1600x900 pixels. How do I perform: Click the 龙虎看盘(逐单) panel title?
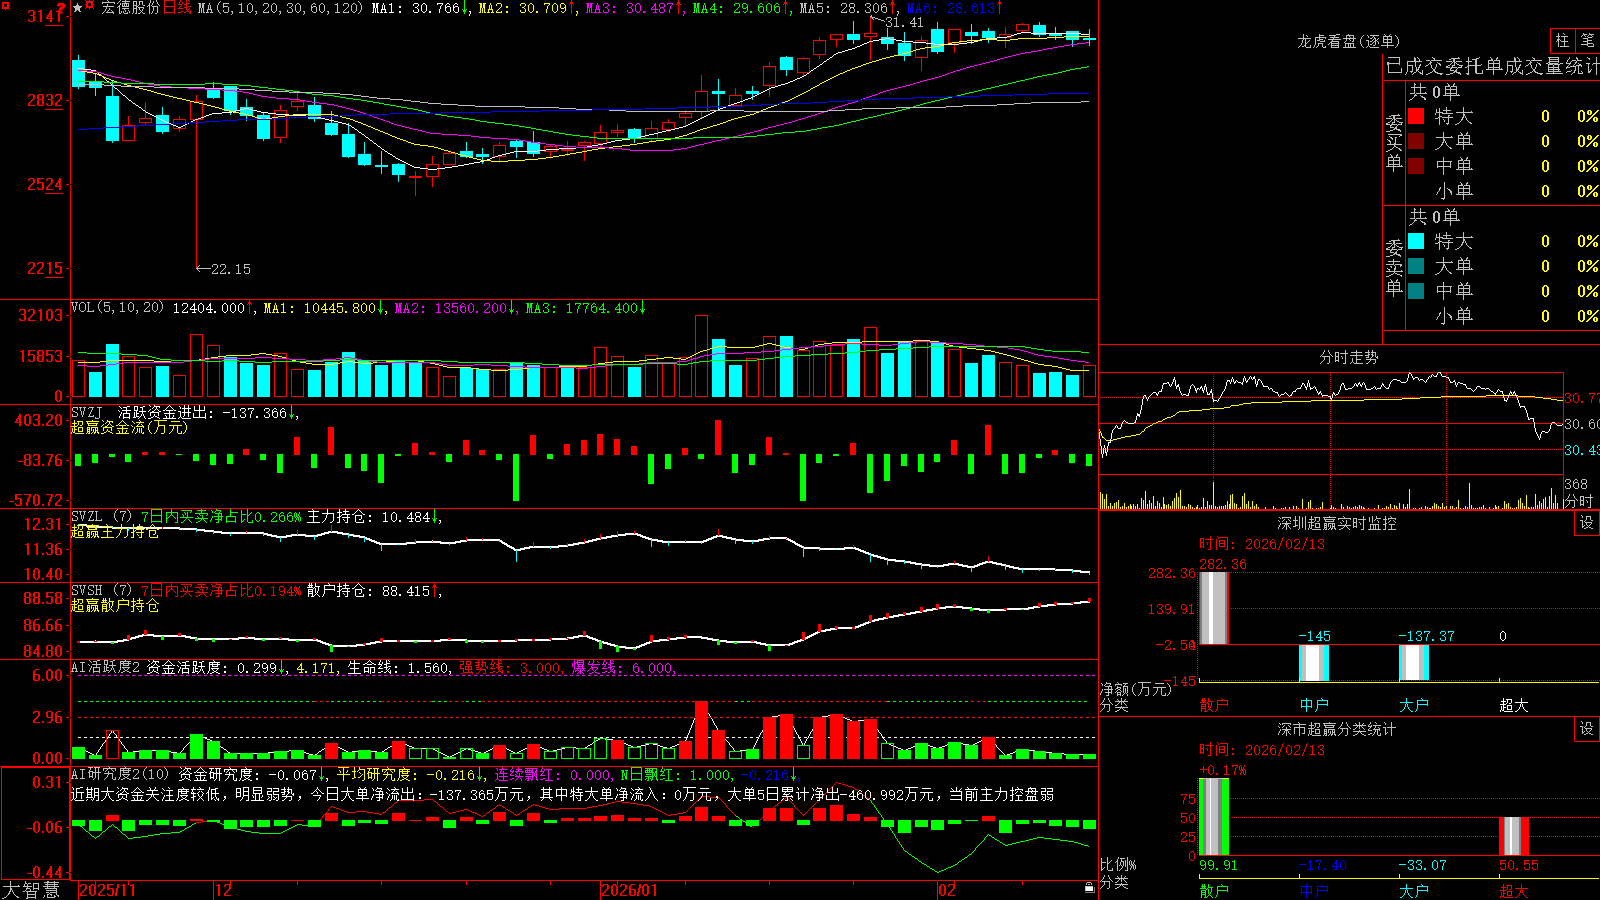pyautogui.click(x=1348, y=41)
